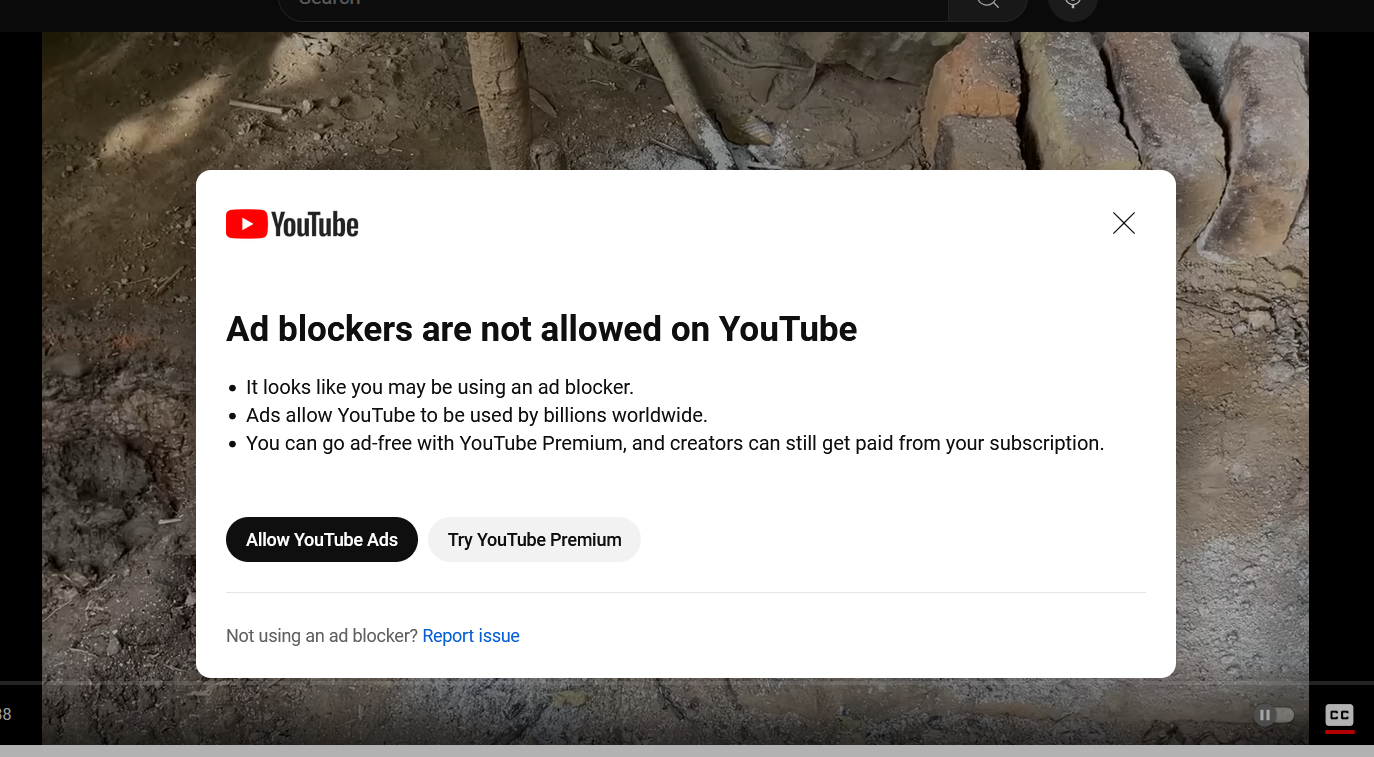Toggle closed captions with the CC button
The height and width of the screenshot is (757, 1374).
(x=1339, y=715)
